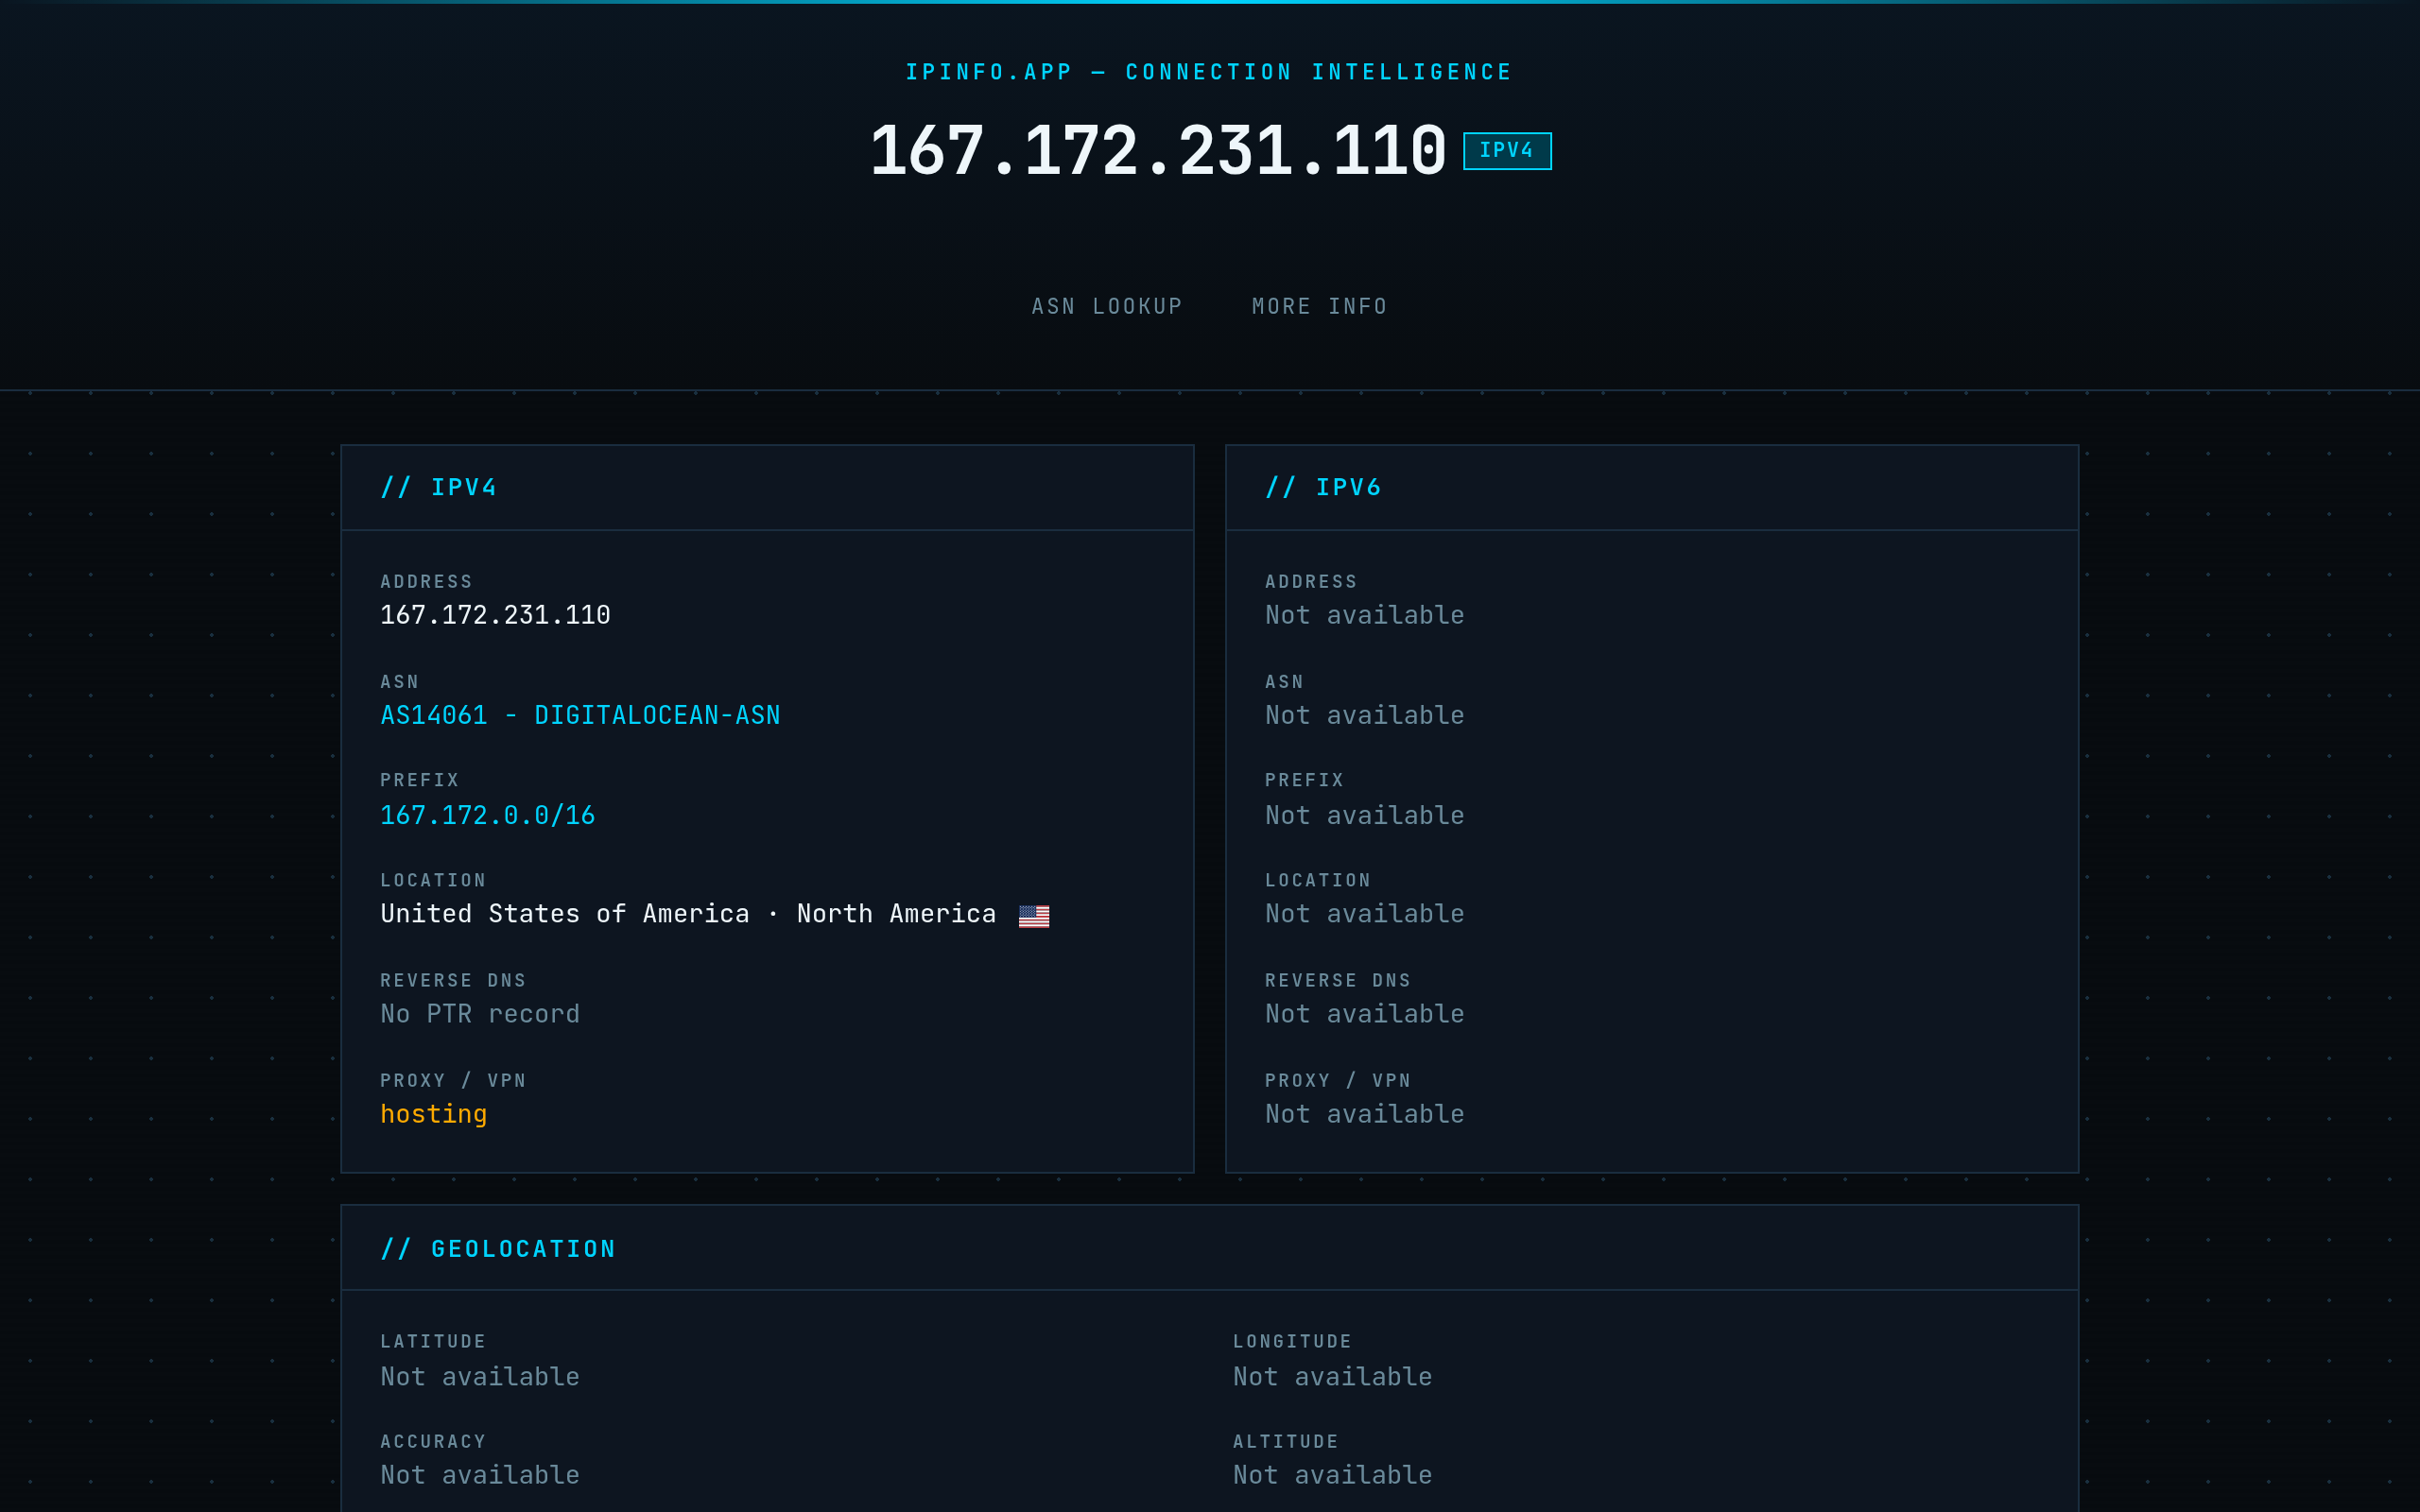Click the IPv4 card LOCATION label
The image size is (2420, 1512).
433,881
